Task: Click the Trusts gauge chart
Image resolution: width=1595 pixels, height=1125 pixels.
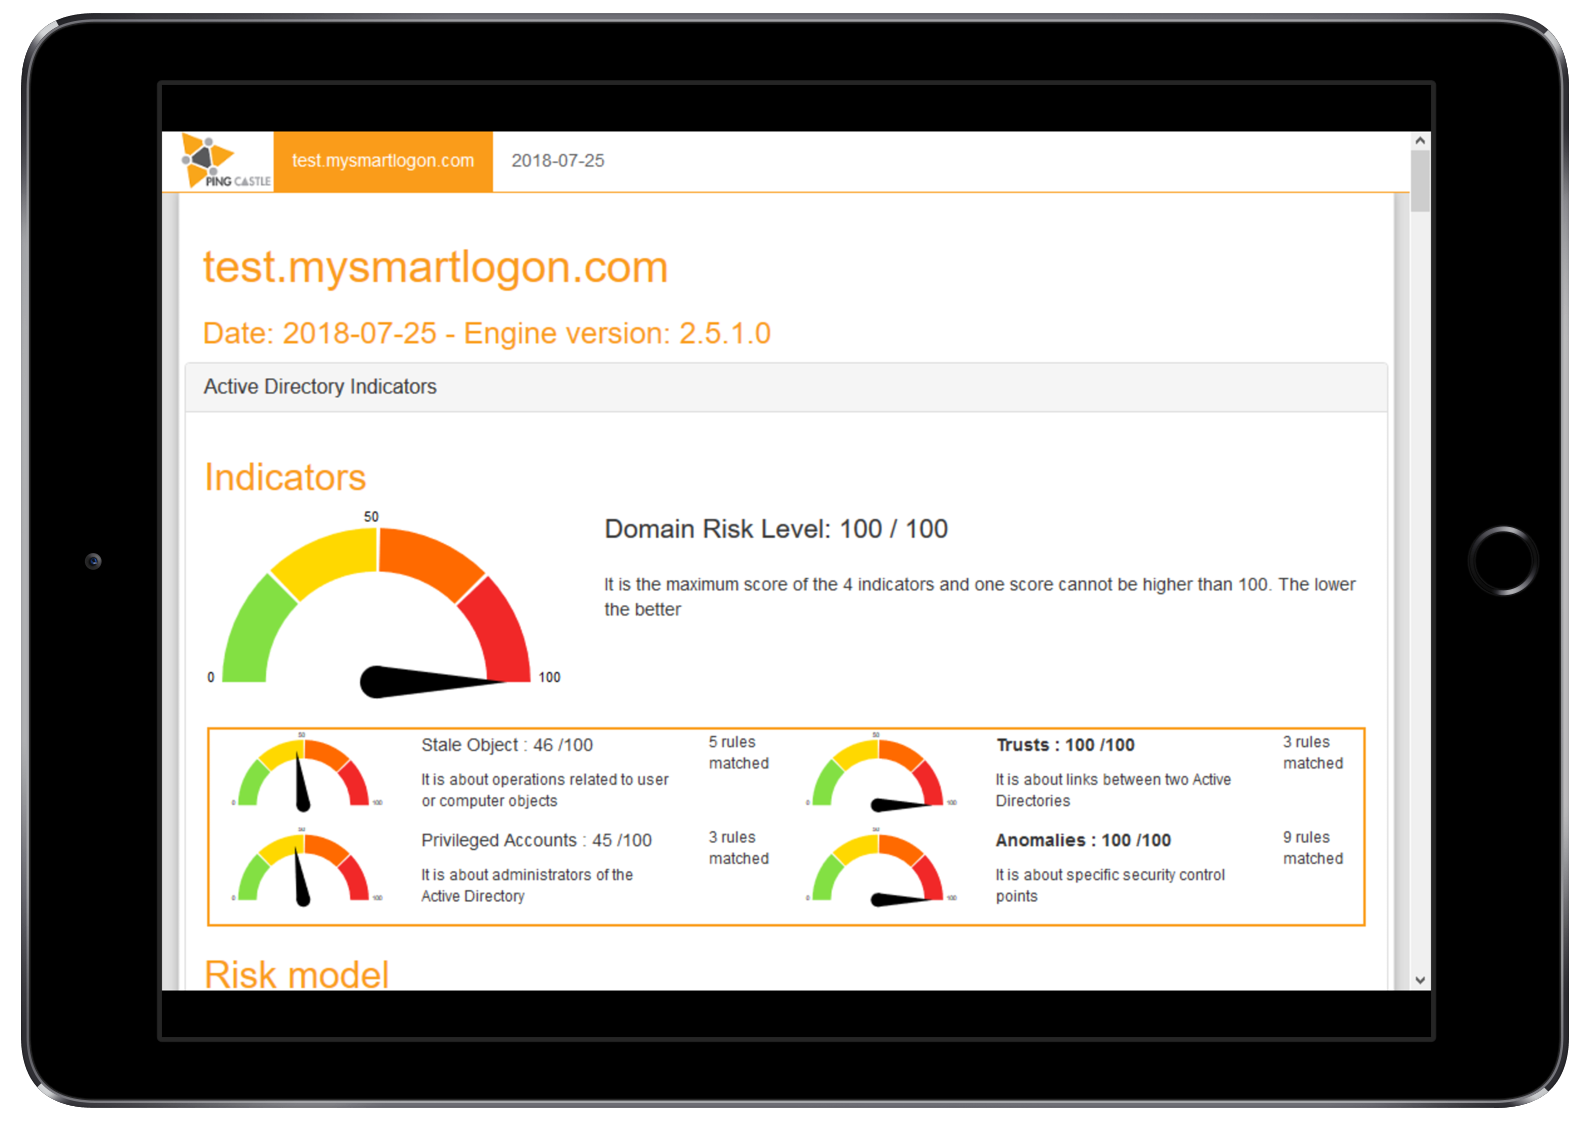Action: (x=879, y=773)
